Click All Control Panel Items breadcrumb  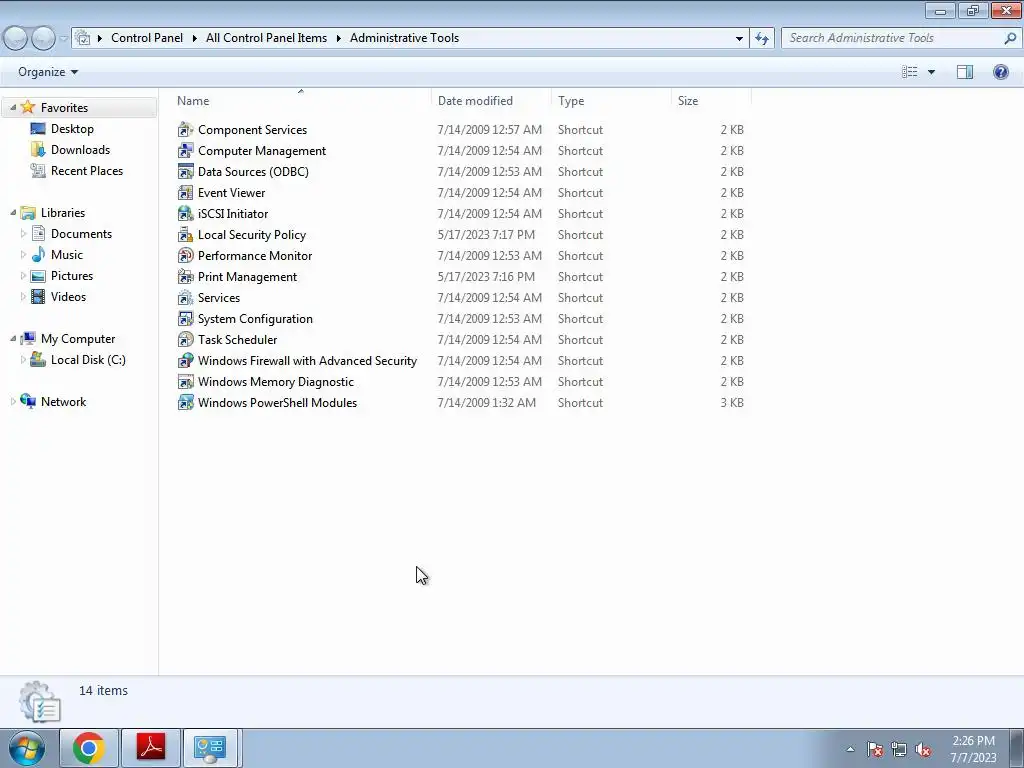click(266, 38)
